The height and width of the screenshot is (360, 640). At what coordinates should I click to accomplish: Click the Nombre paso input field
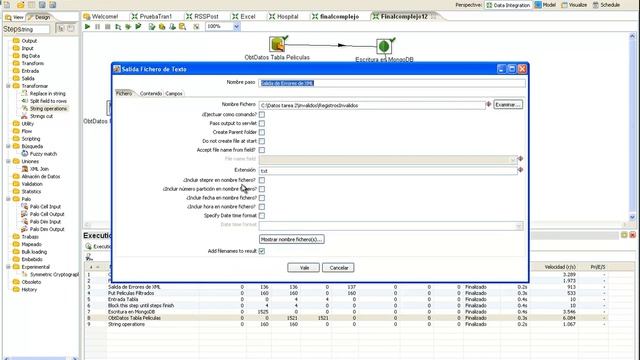(392, 83)
